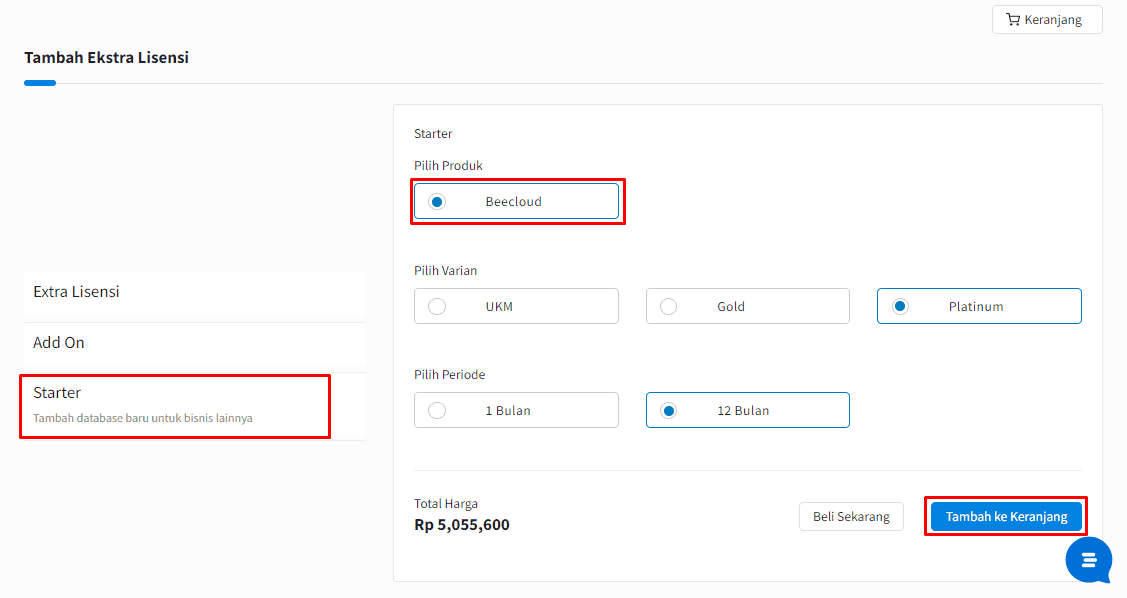Open the chat support bubble icon
Viewport: 1127px width, 598px height.
[1089, 560]
